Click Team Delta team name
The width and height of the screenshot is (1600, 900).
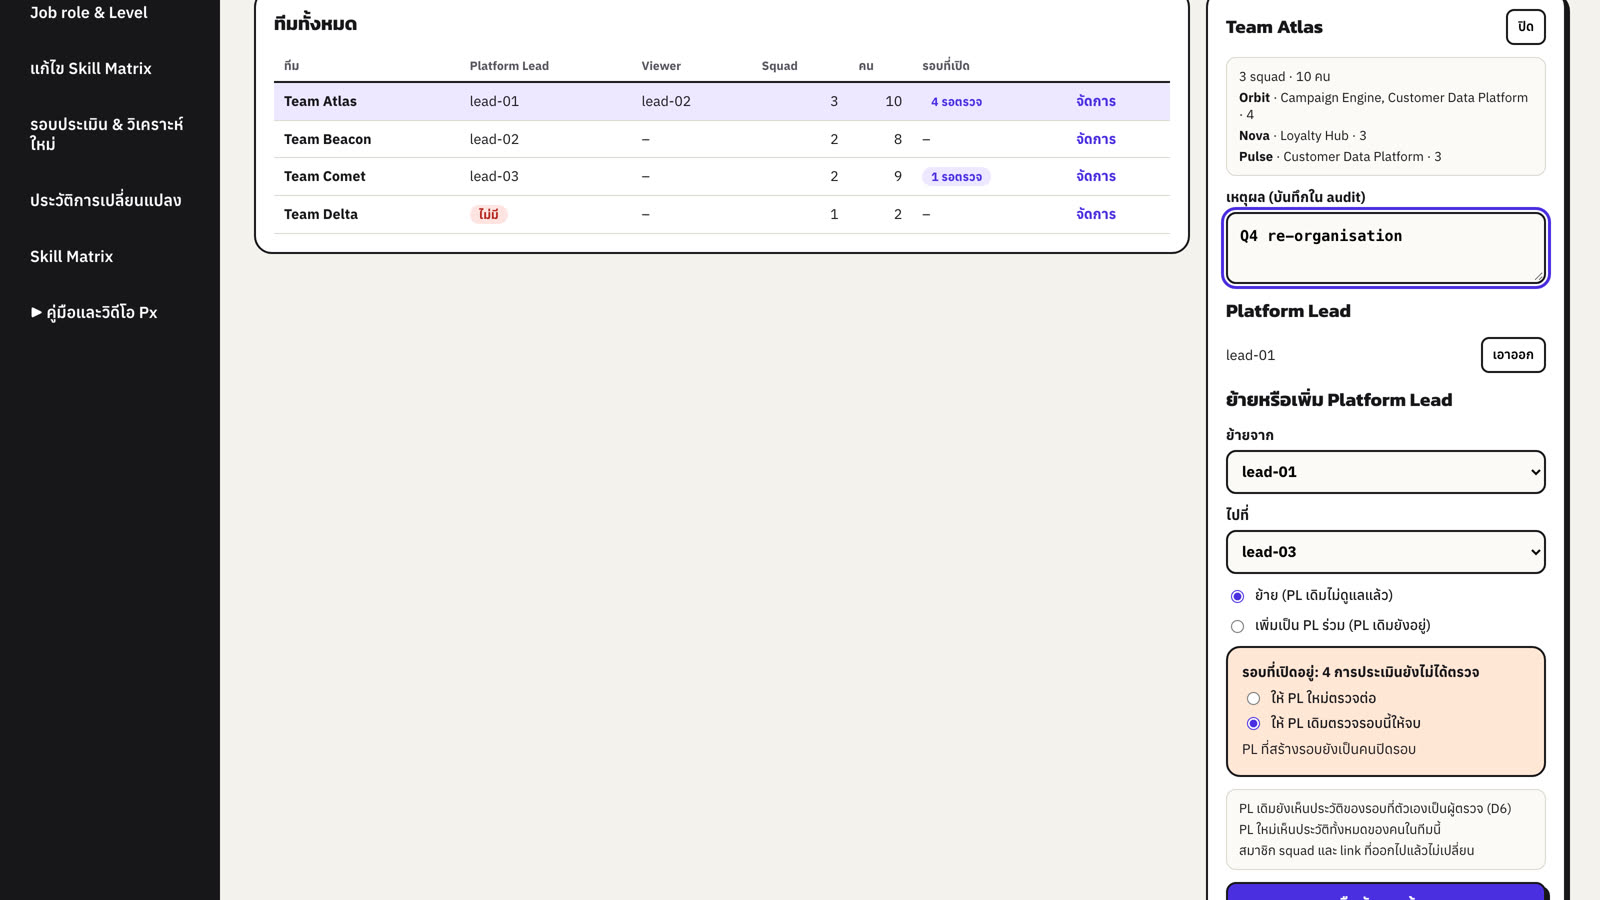coord(320,214)
